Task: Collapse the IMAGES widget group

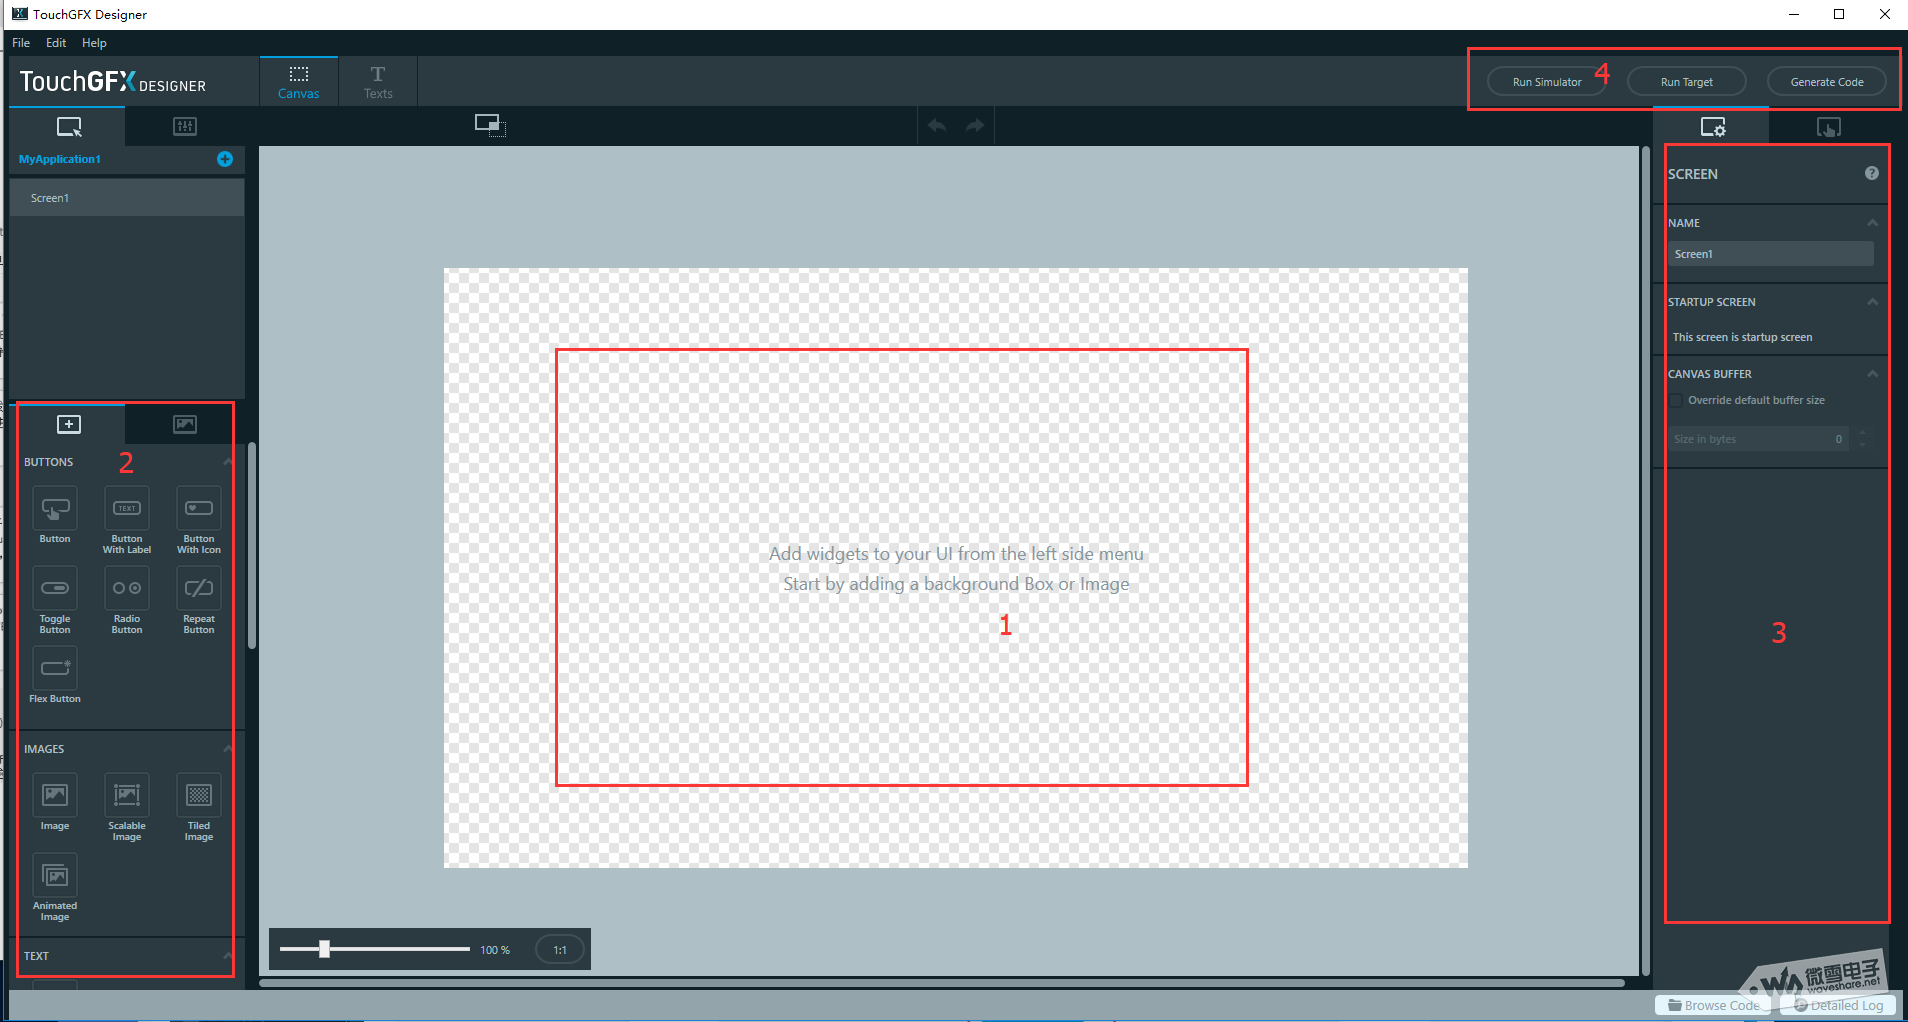Action: 227,749
